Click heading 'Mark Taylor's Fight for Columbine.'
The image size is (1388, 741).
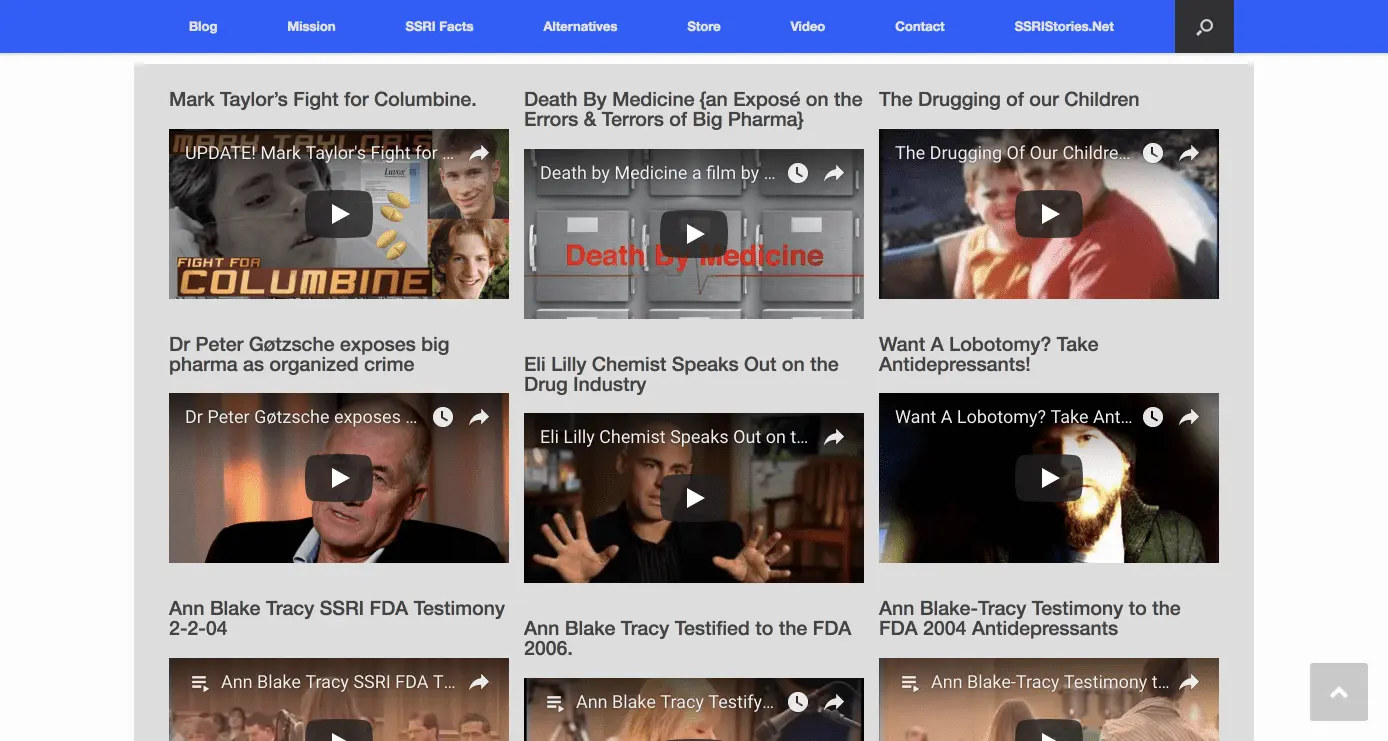click(x=322, y=99)
